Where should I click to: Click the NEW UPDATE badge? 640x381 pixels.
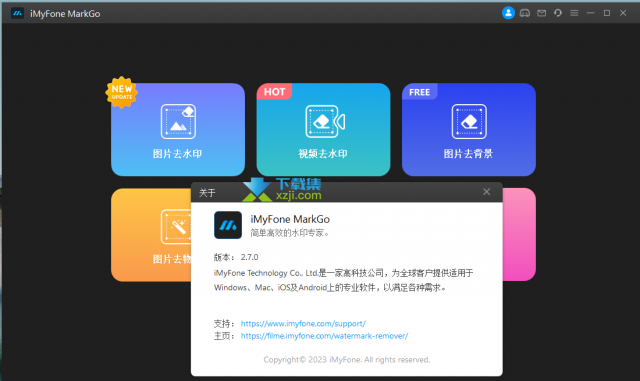pos(121,92)
